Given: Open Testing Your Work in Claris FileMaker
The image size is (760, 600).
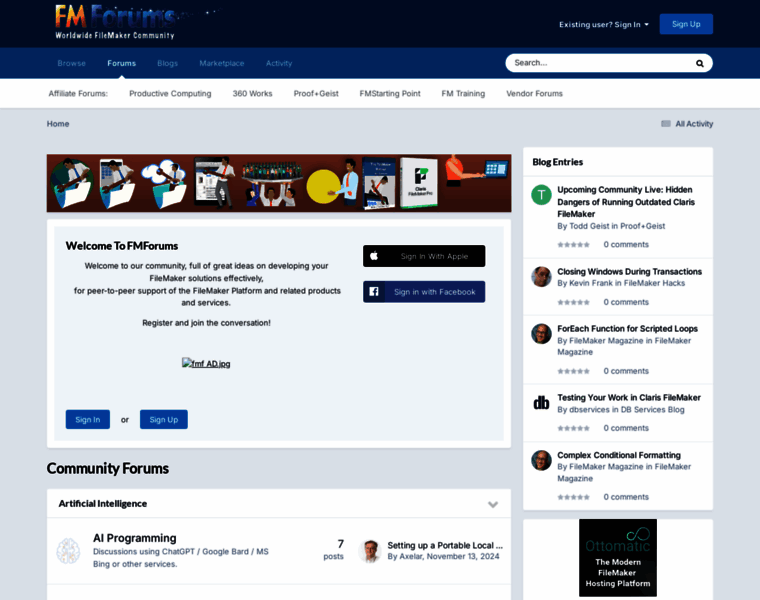Looking at the screenshot, I should pyautogui.click(x=629, y=397).
